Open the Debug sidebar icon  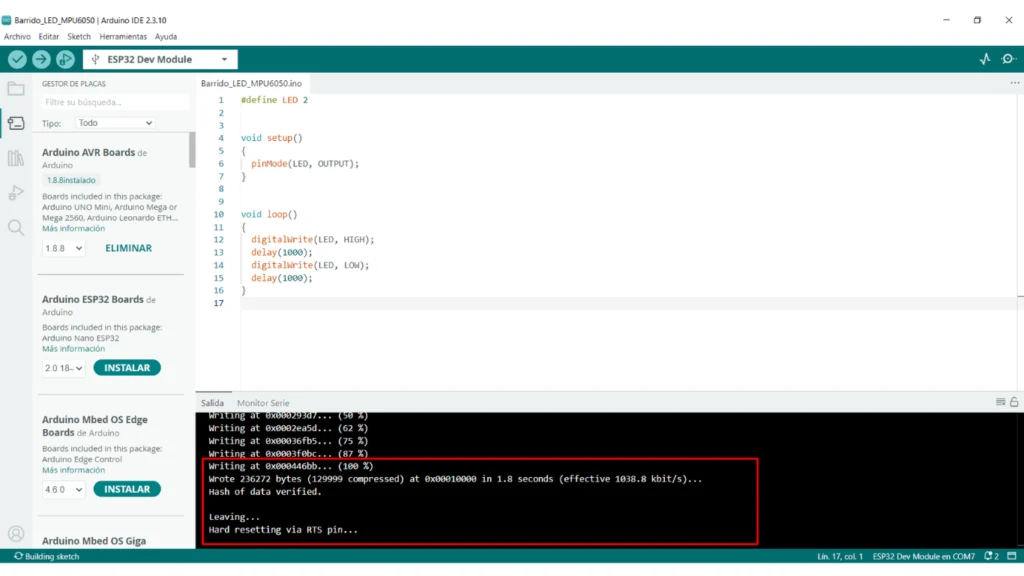[x=16, y=193]
